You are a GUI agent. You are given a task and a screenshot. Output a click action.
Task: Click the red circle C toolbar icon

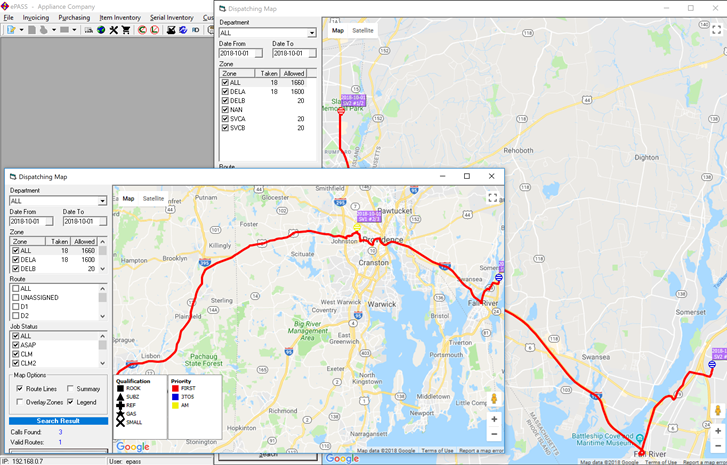(142, 30)
